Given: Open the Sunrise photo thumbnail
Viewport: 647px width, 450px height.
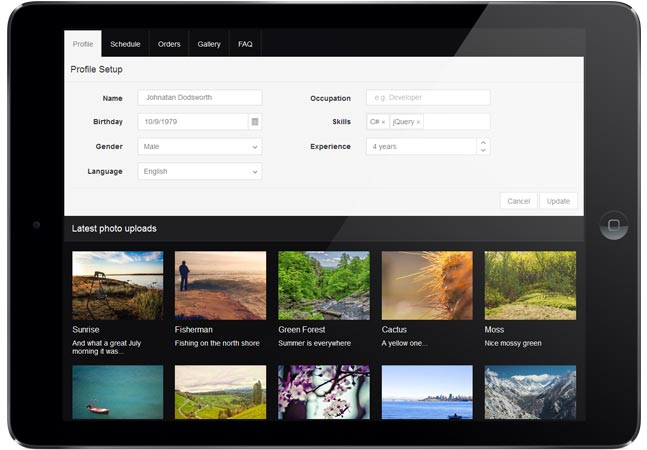Looking at the screenshot, I should click(x=118, y=285).
